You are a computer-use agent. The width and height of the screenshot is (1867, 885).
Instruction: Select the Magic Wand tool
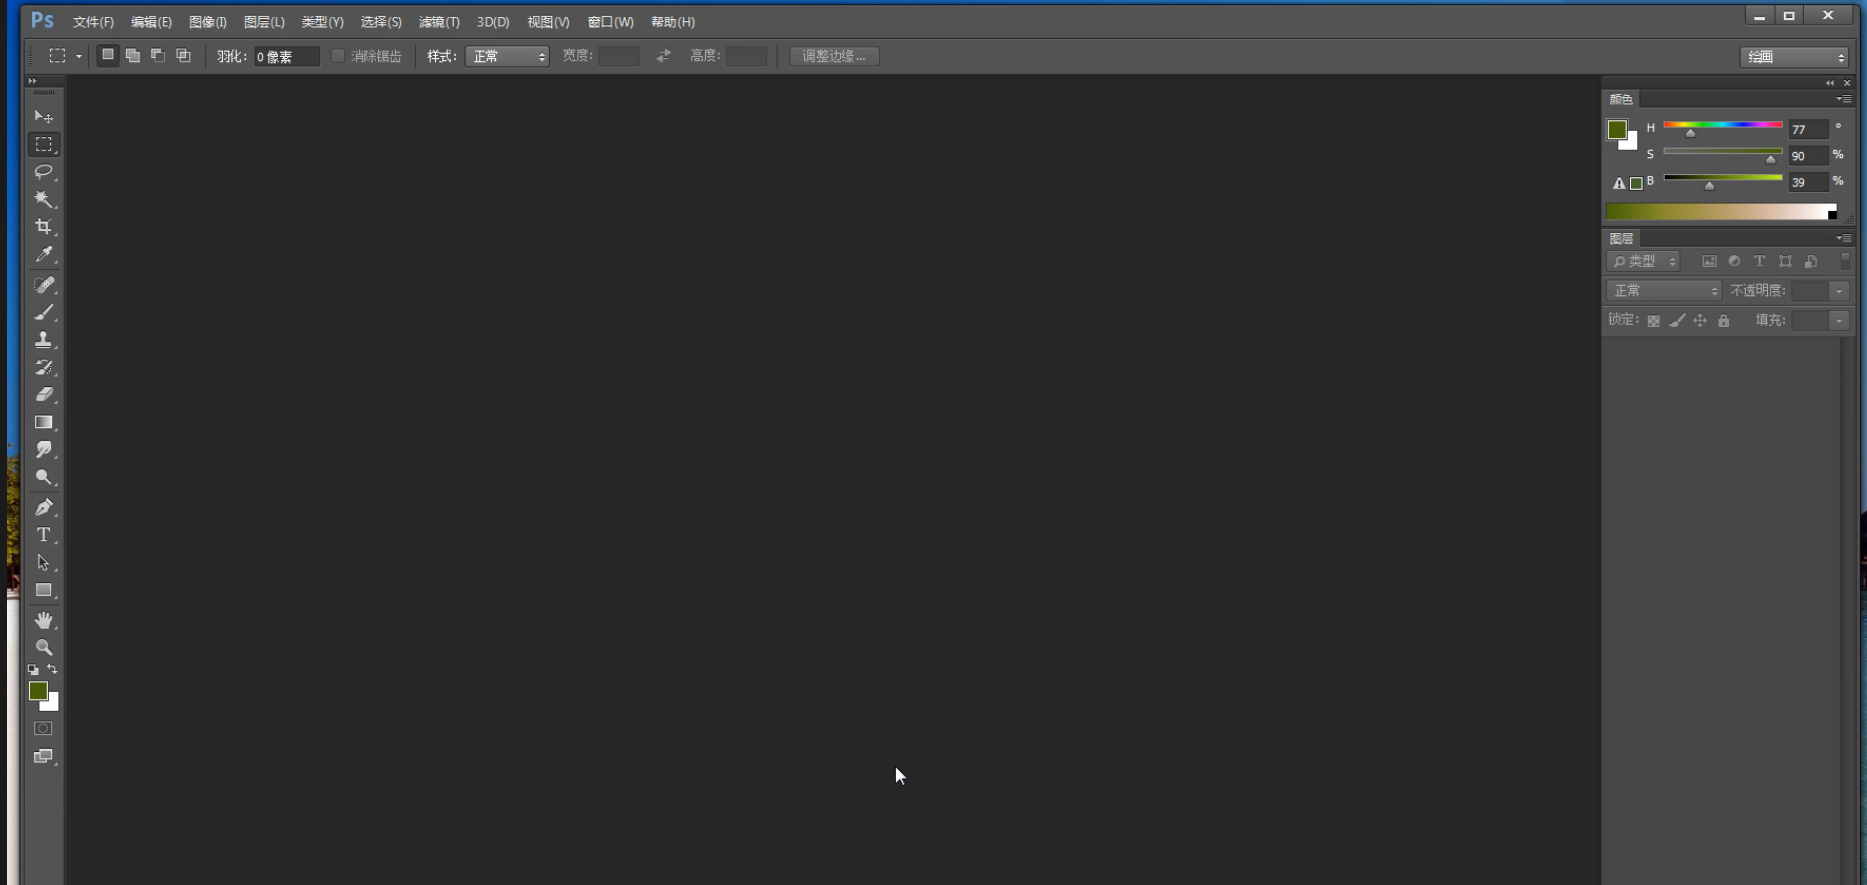pos(43,200)
